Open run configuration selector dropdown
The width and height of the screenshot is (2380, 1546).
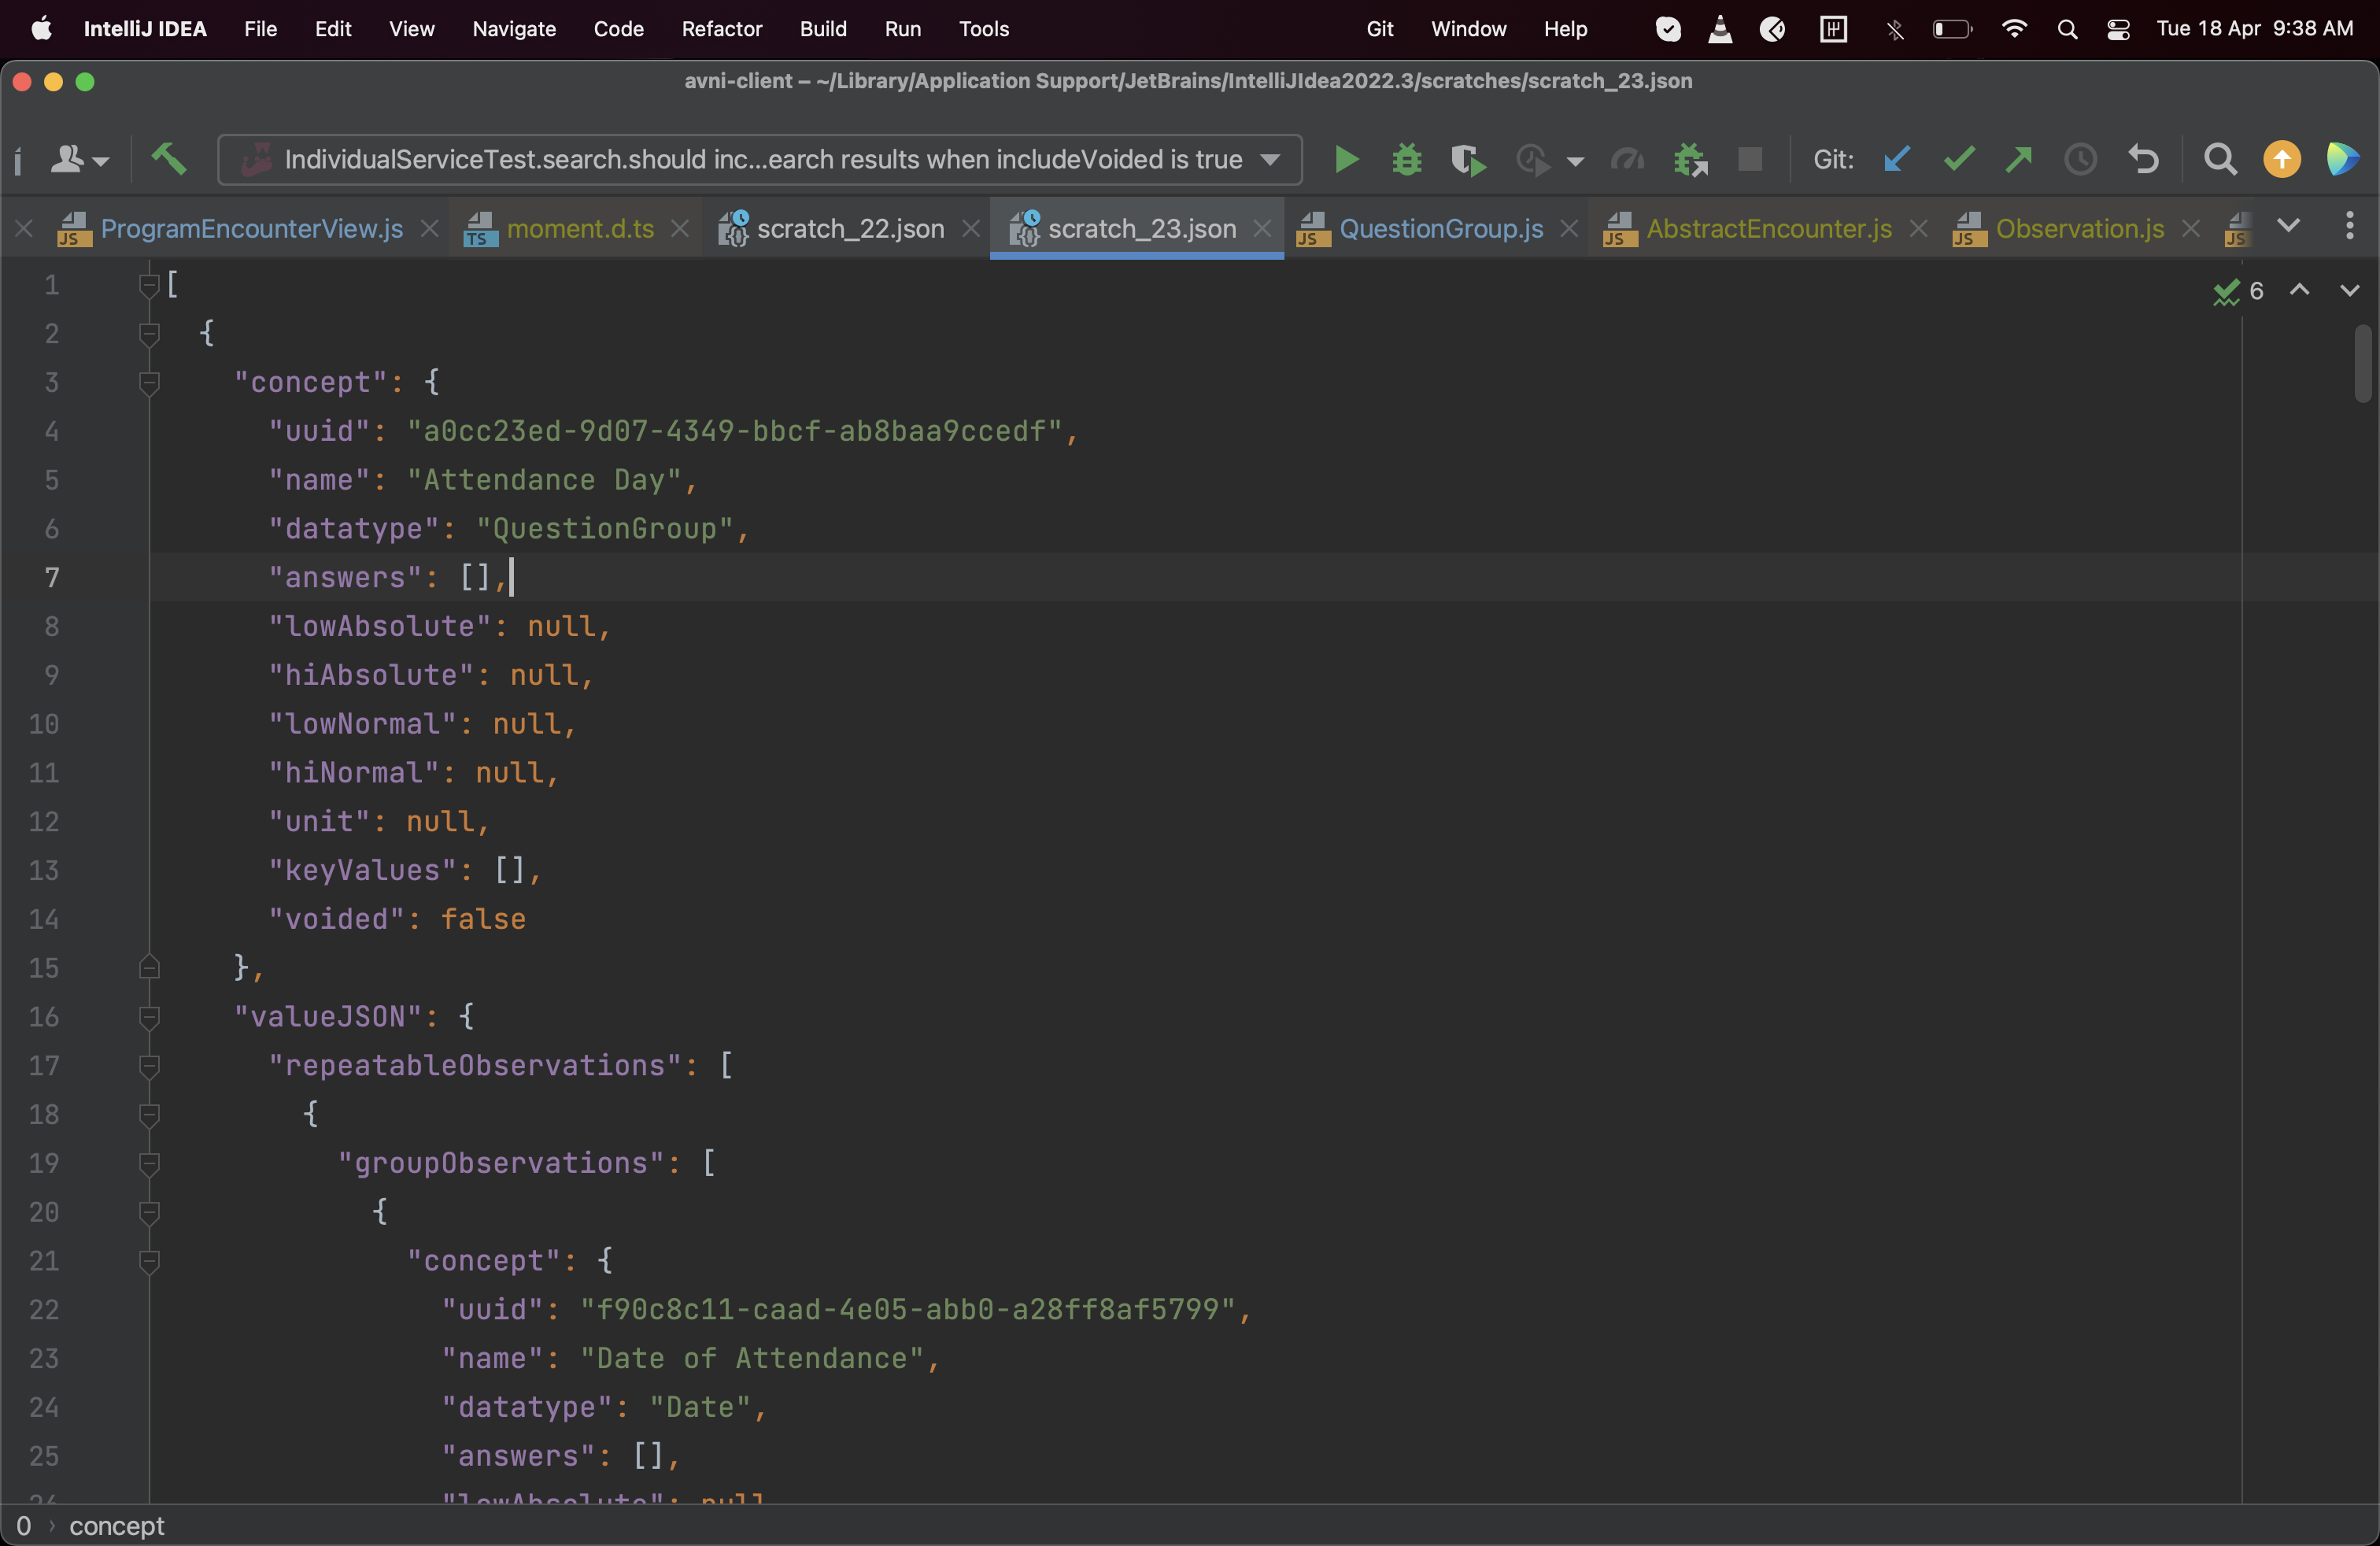point(759,159)
